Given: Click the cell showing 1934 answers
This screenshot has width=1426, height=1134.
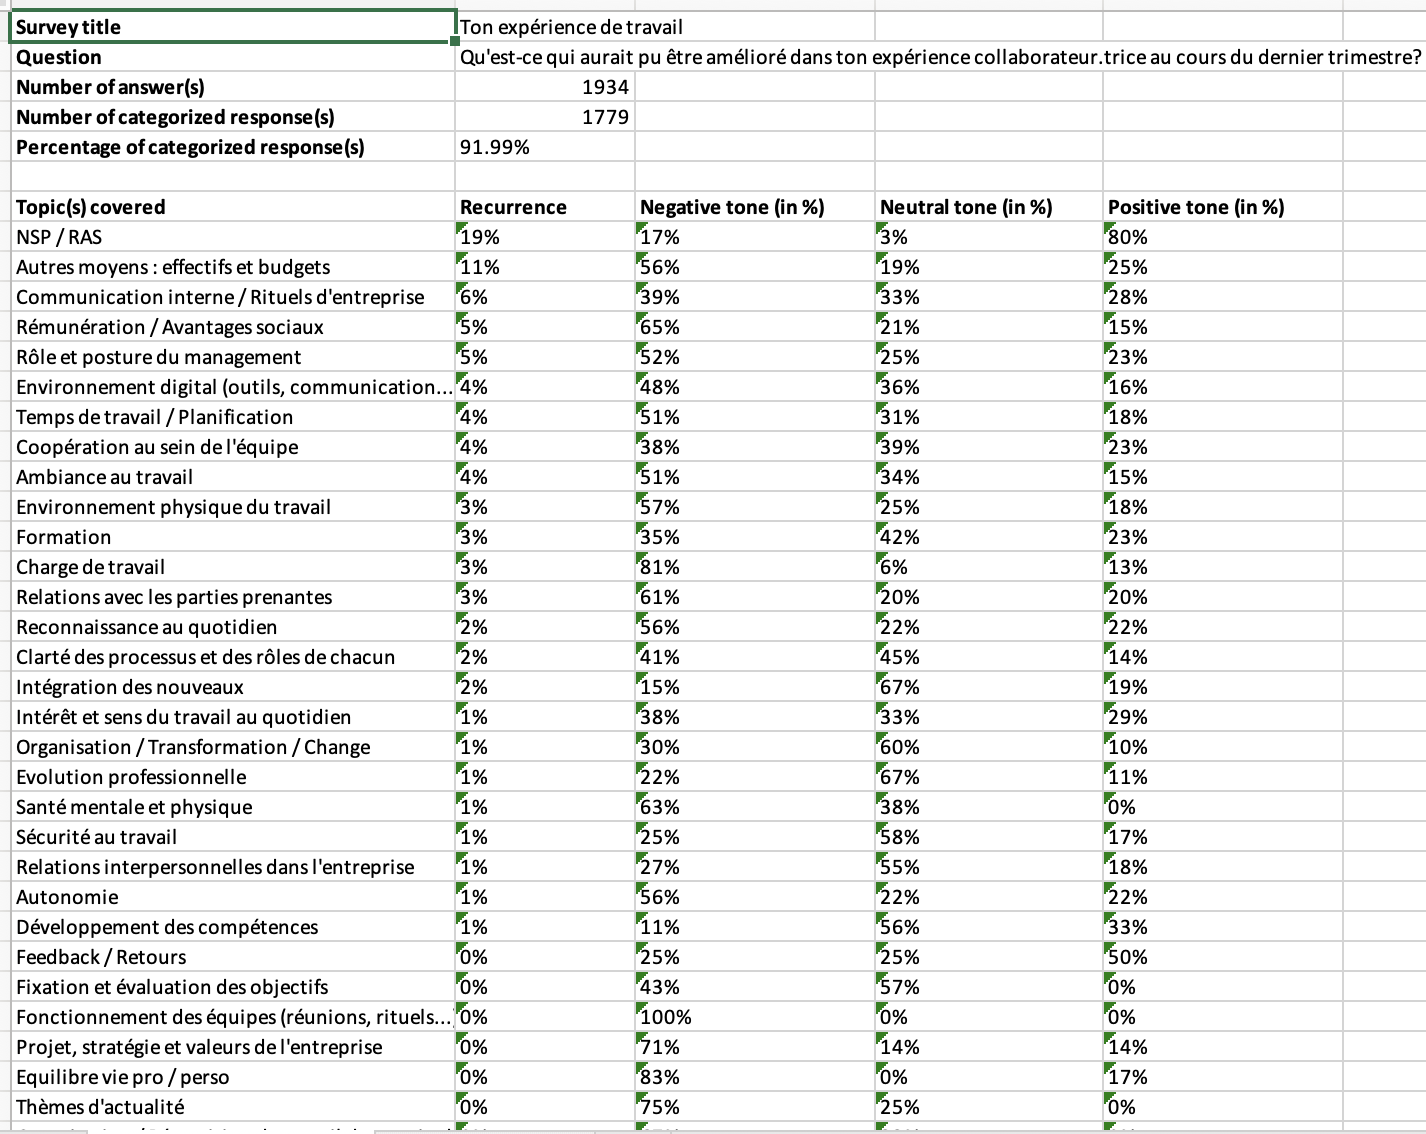Looking at the screenshot, I should pos(605,87).
